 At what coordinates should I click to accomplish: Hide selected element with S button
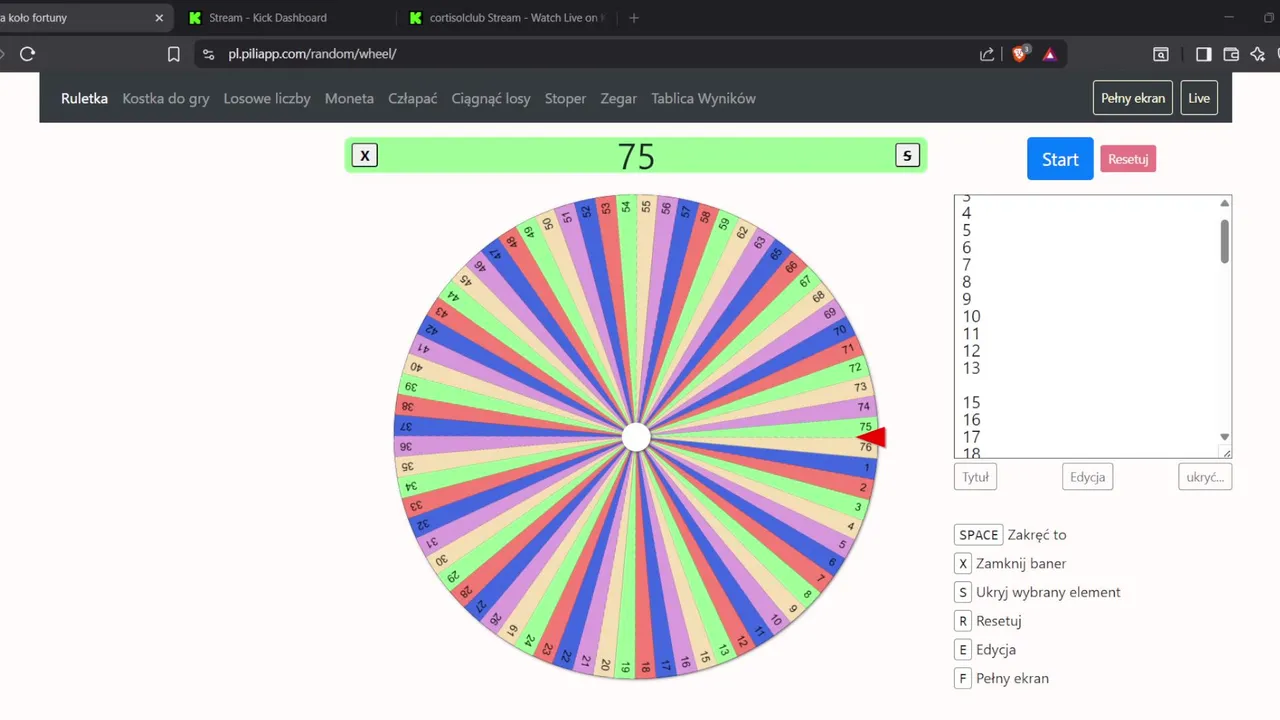(907, 155)
